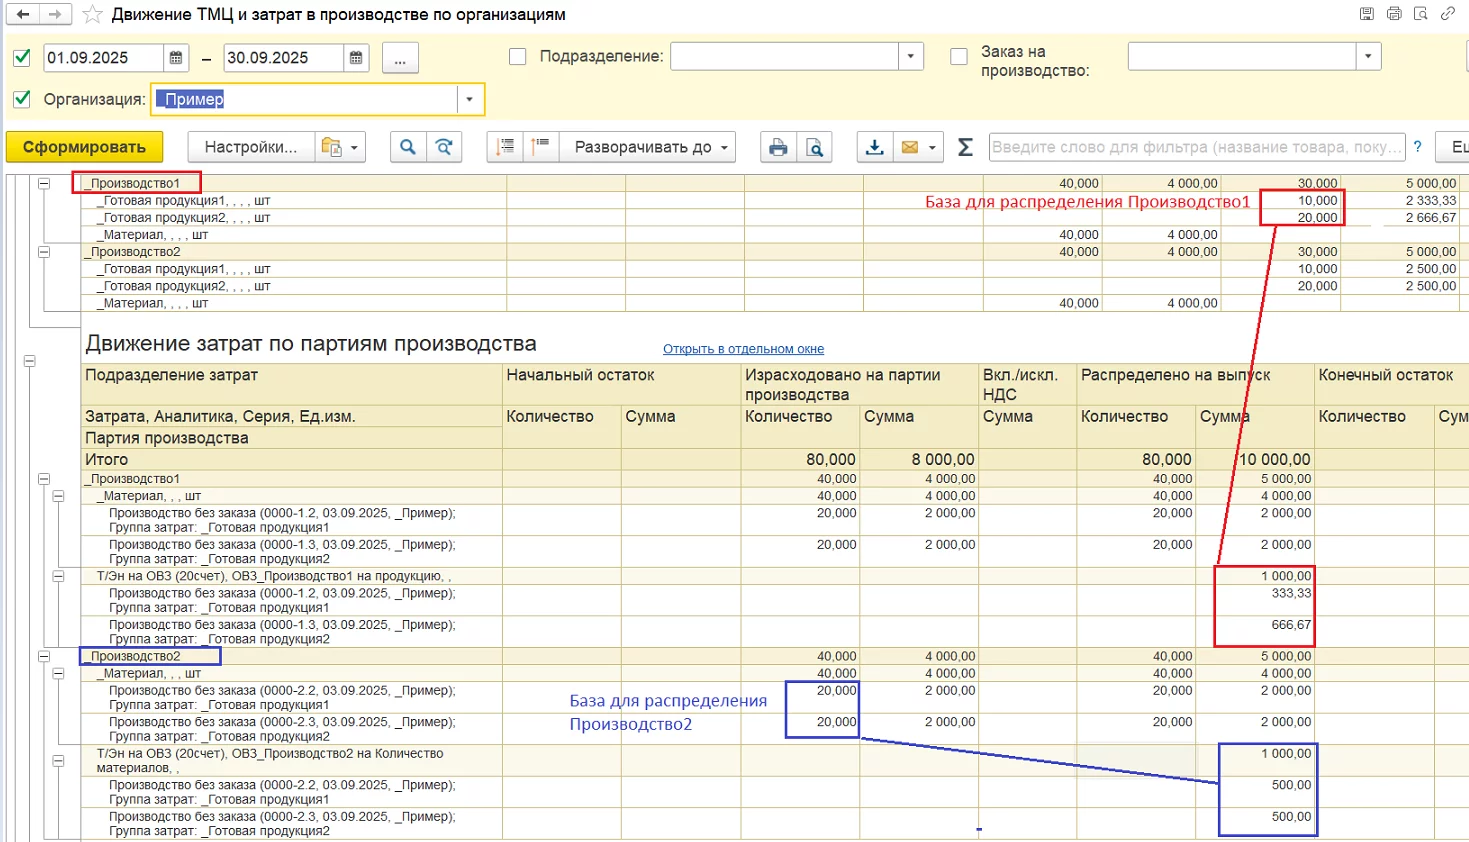Follow the Открыть в отдельном окне link
The height and width of the screenshot is (842, 1469).
point(743,349)
